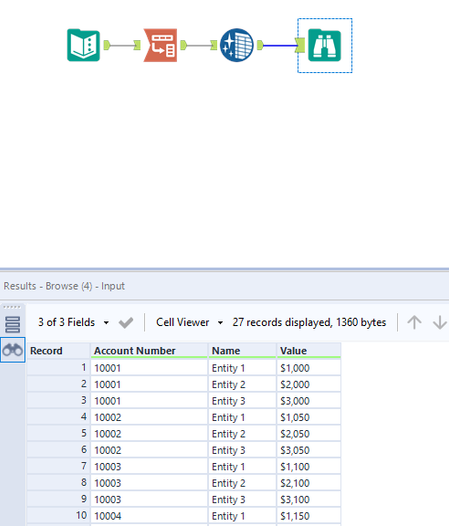The width and height of the screenshot is (449, 526).
Task: Select Entity 1 in record 10
Action: pyautogui.click(x=242, y=516)
